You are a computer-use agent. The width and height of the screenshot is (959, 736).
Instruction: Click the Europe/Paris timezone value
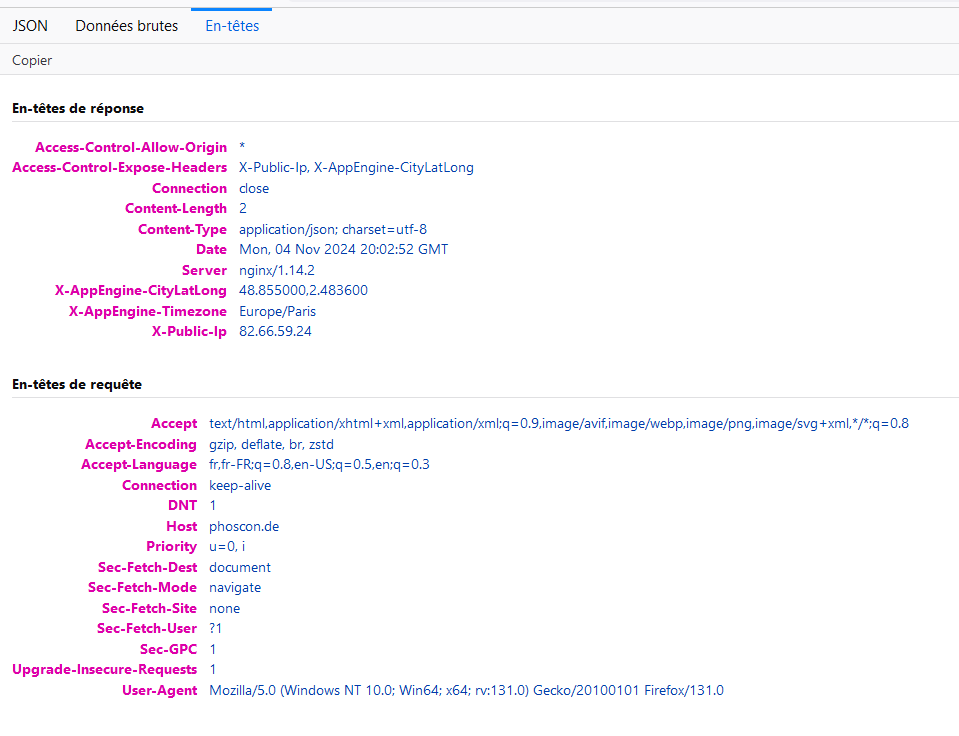tap(278, 311)
